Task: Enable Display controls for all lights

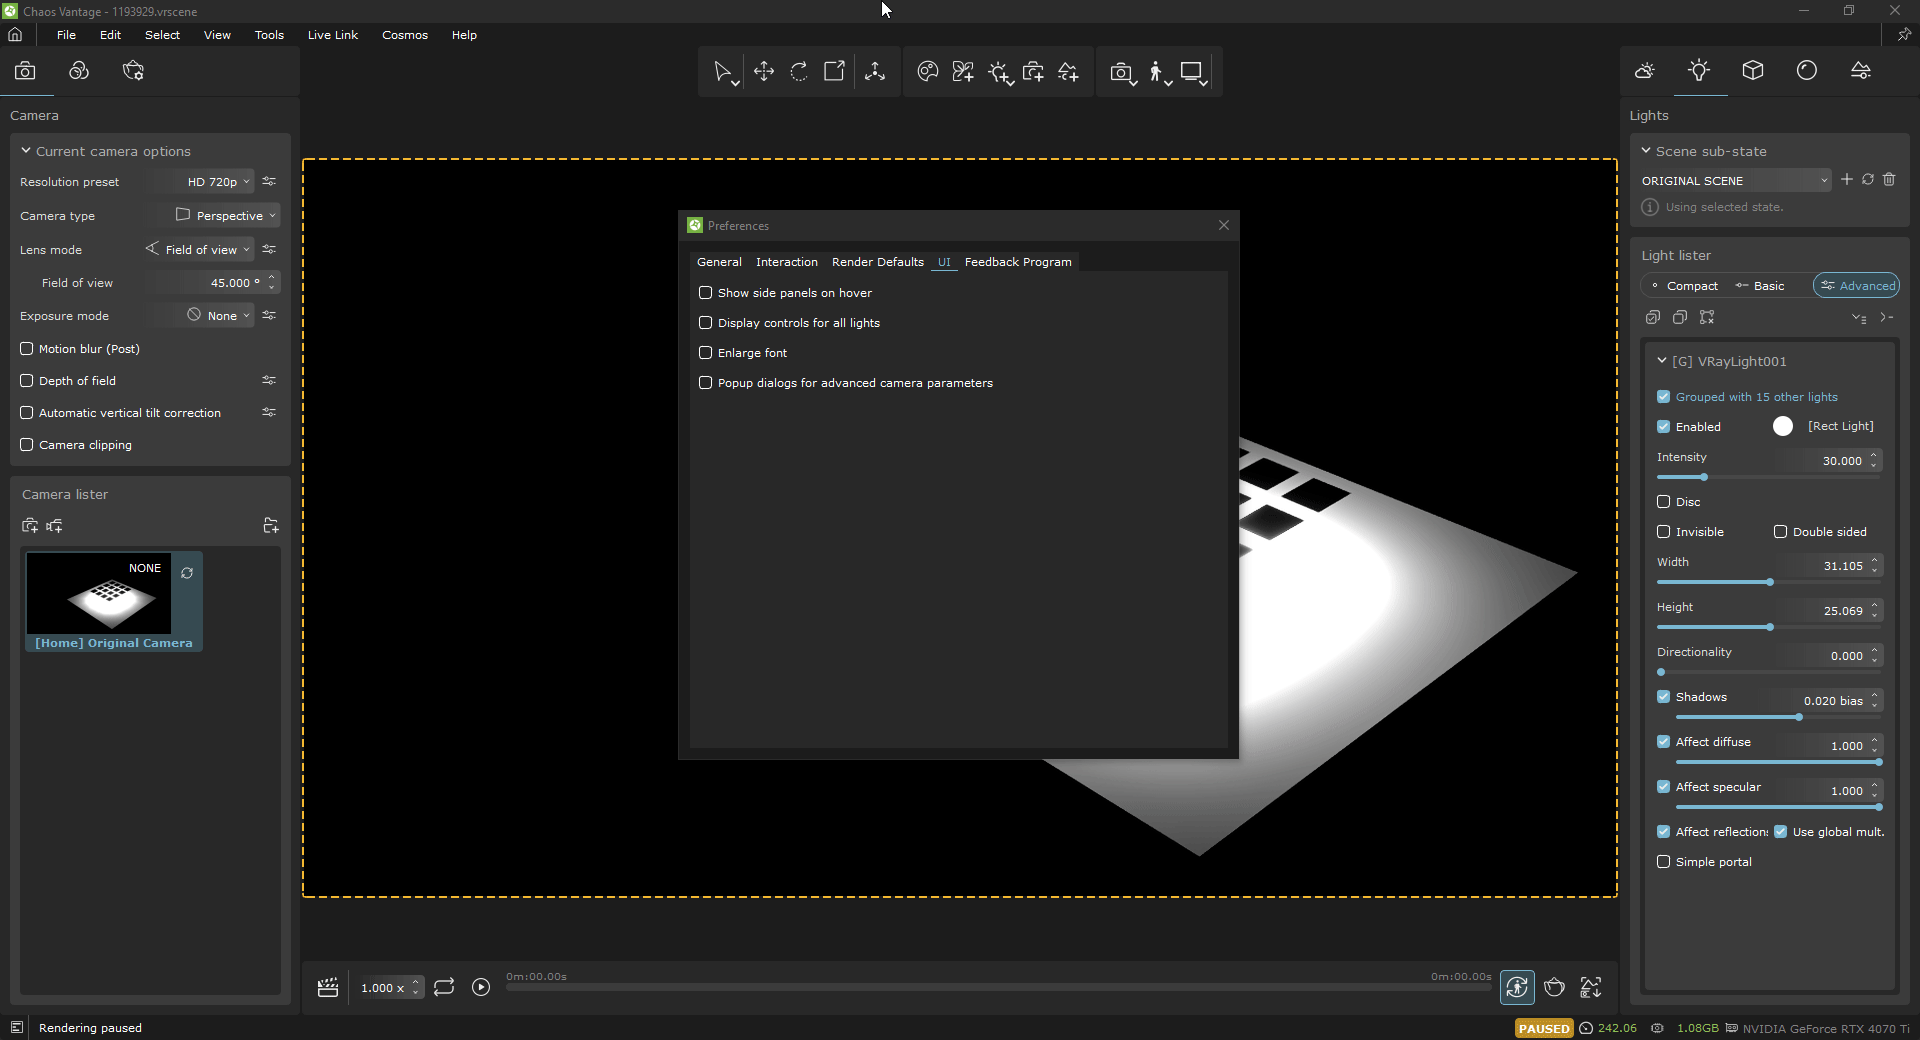Action: coord(705,323)
